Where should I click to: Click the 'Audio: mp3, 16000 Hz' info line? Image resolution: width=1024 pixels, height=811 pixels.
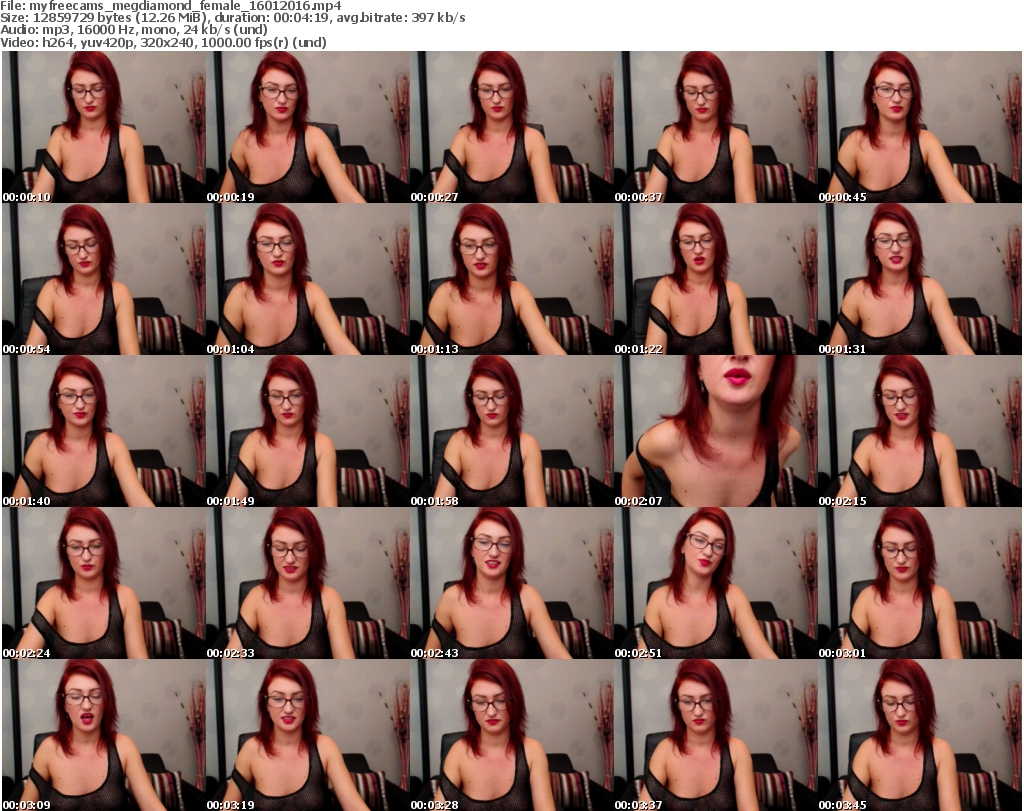[134, 30]
